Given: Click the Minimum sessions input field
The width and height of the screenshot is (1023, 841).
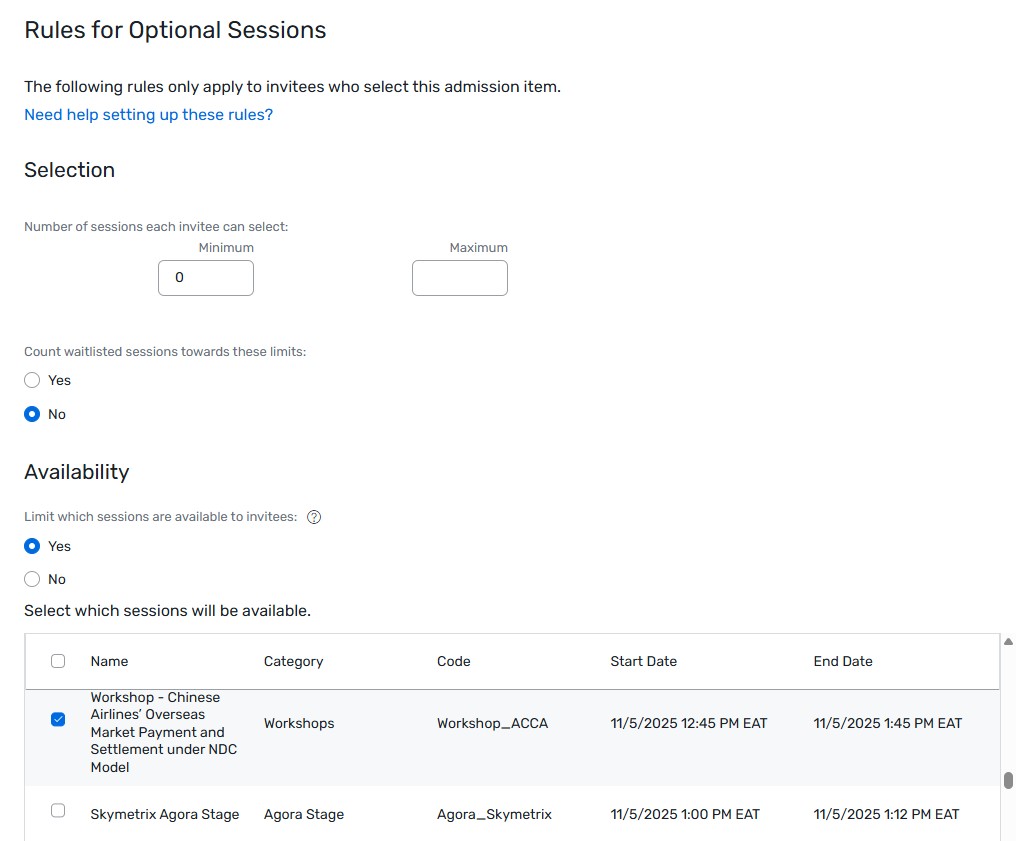Looking at the screenshot, I should 206,278.
